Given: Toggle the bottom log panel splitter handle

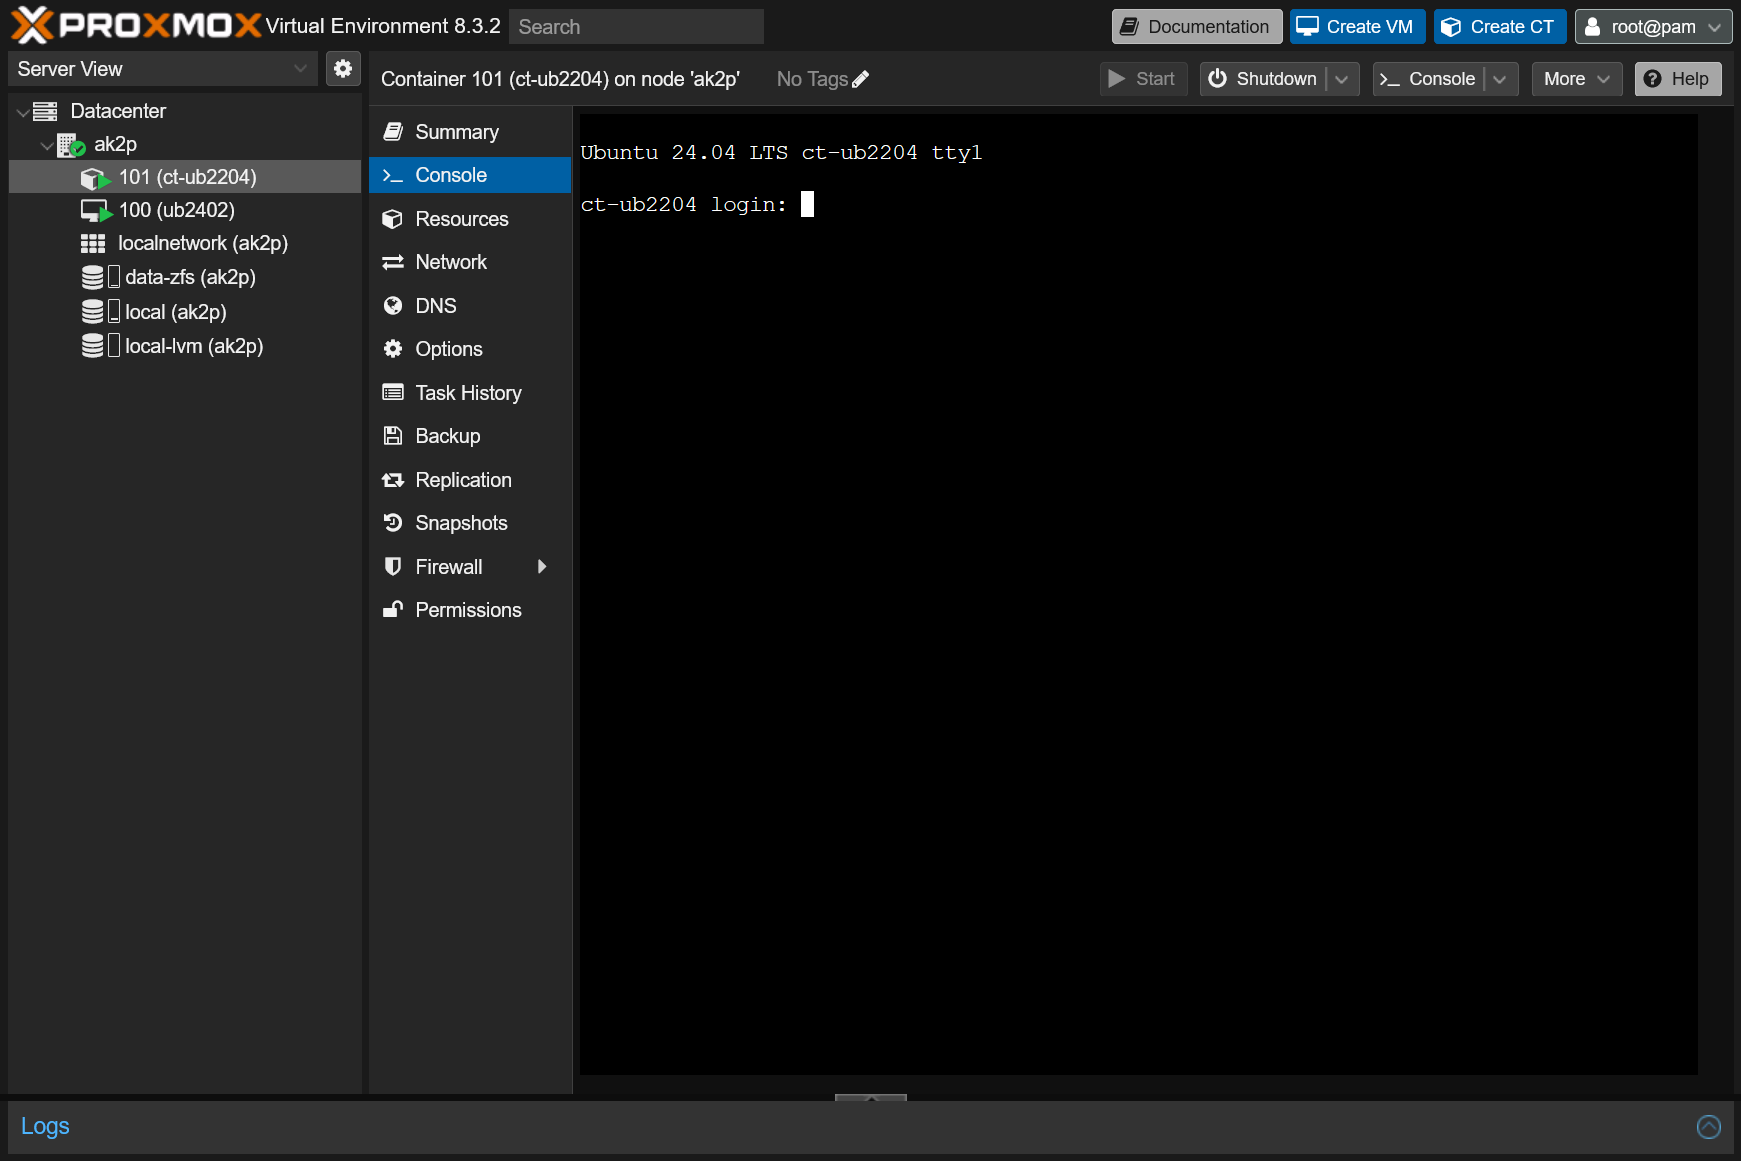Looking at the screenshot, I should coord(871,1097).
